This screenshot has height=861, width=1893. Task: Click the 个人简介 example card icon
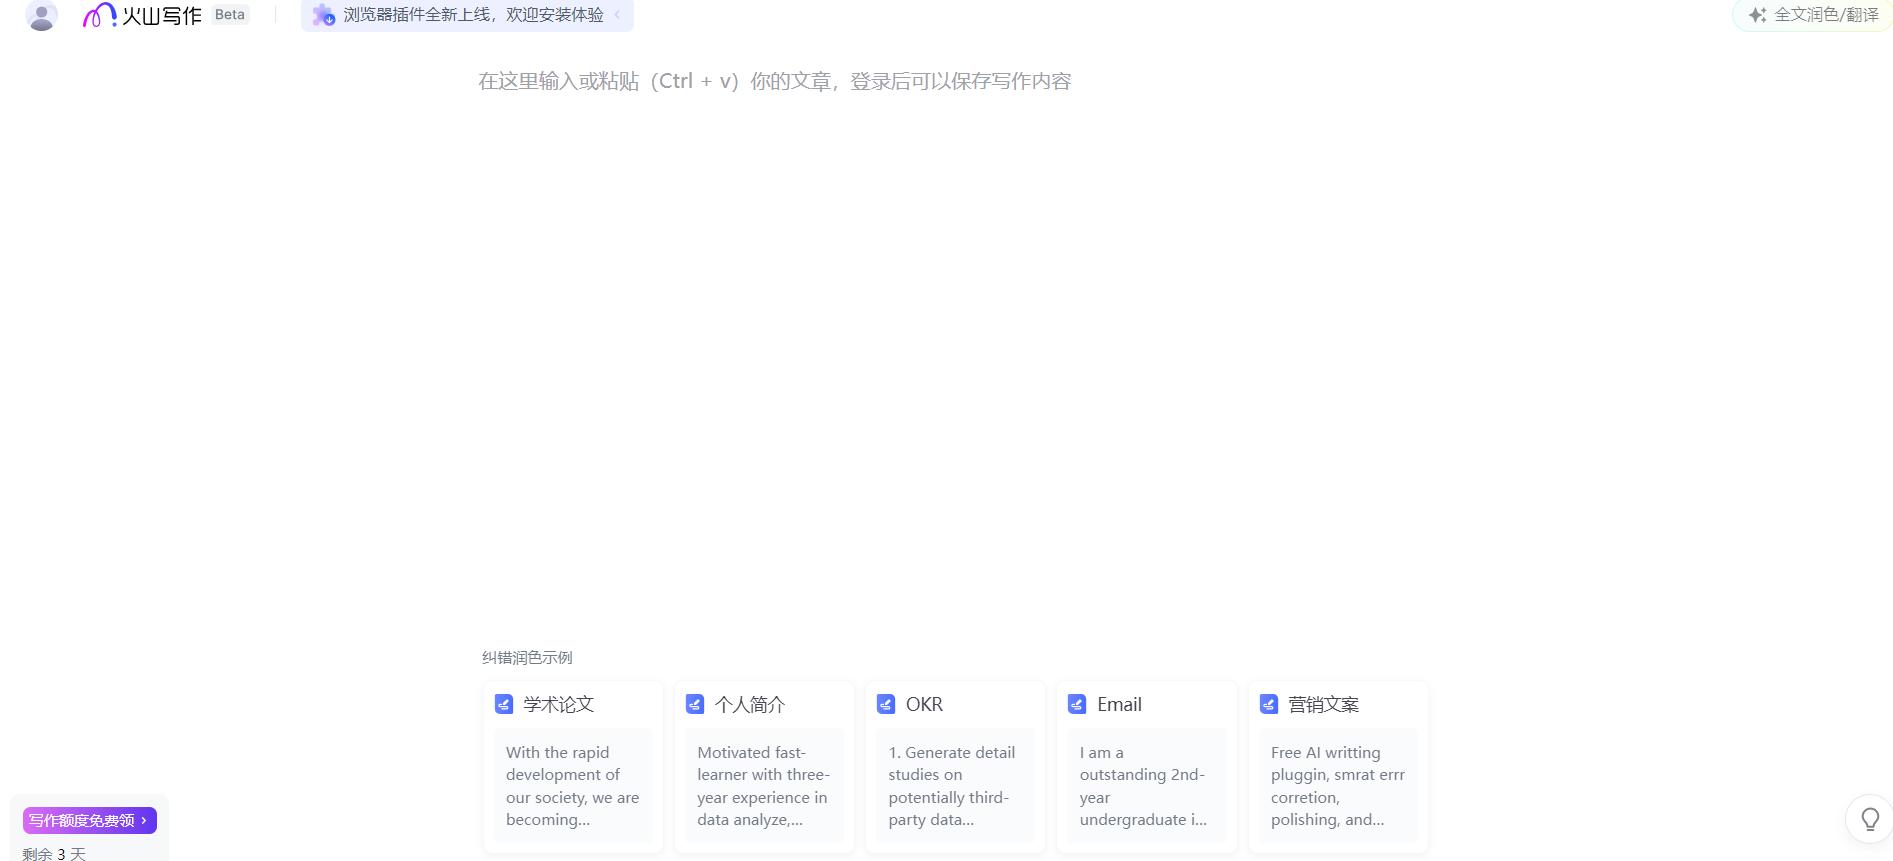[x=695, y=704]
